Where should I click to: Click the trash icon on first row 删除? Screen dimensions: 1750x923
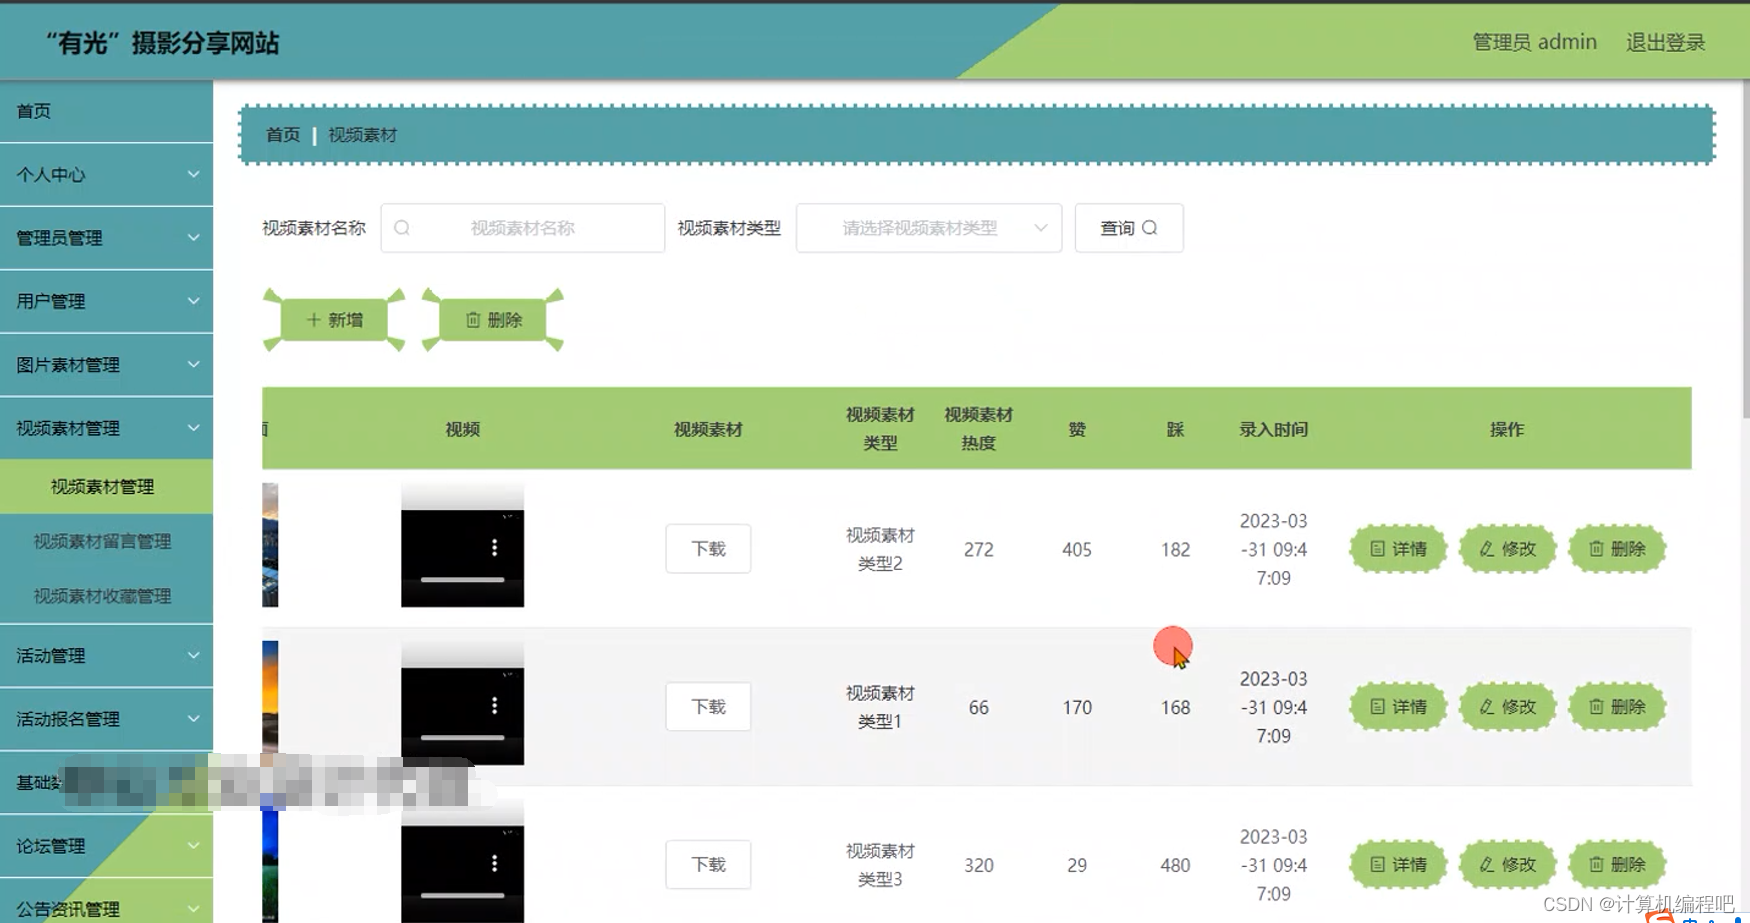[x=1598, y=548]
